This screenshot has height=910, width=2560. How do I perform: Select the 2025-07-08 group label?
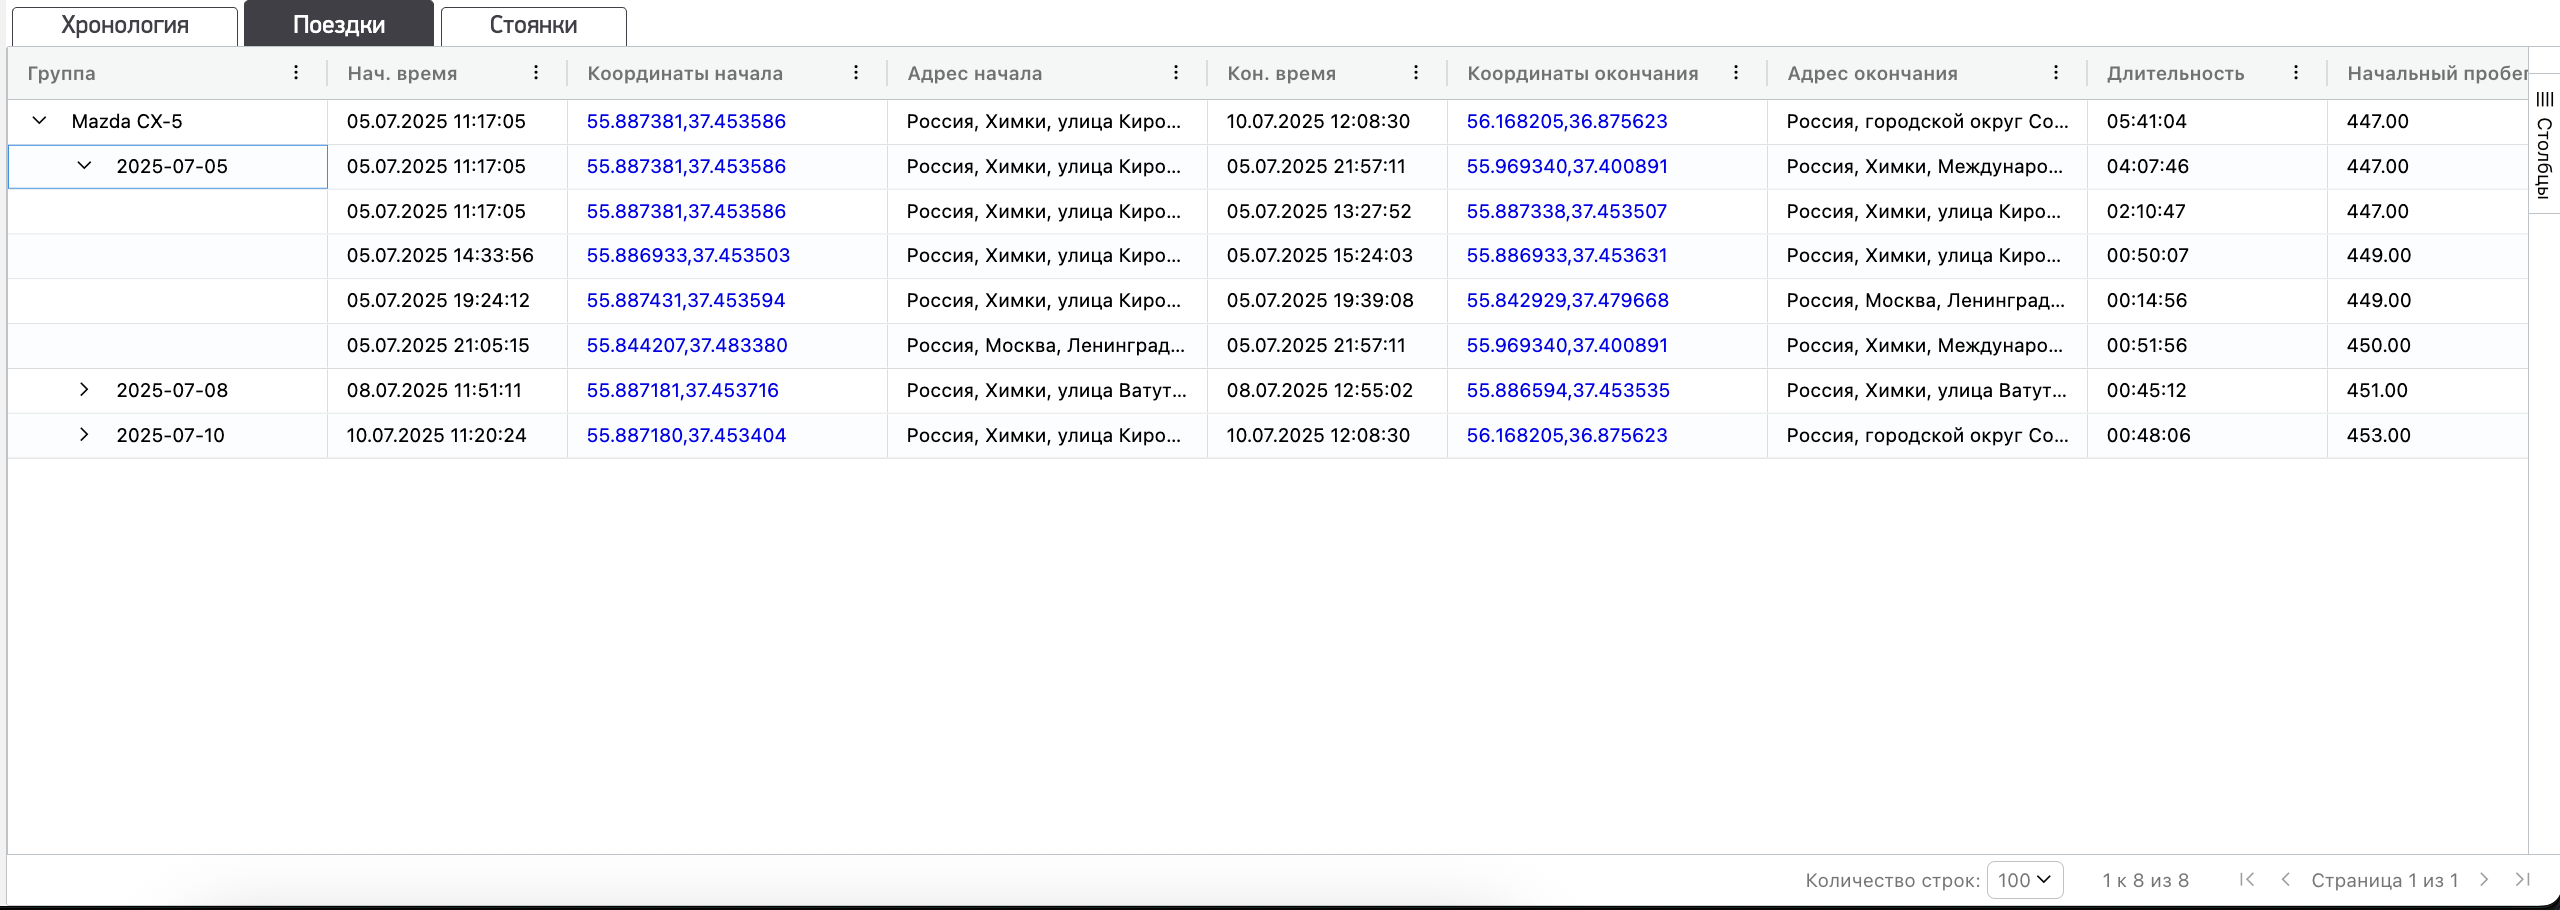coord(172,390)
